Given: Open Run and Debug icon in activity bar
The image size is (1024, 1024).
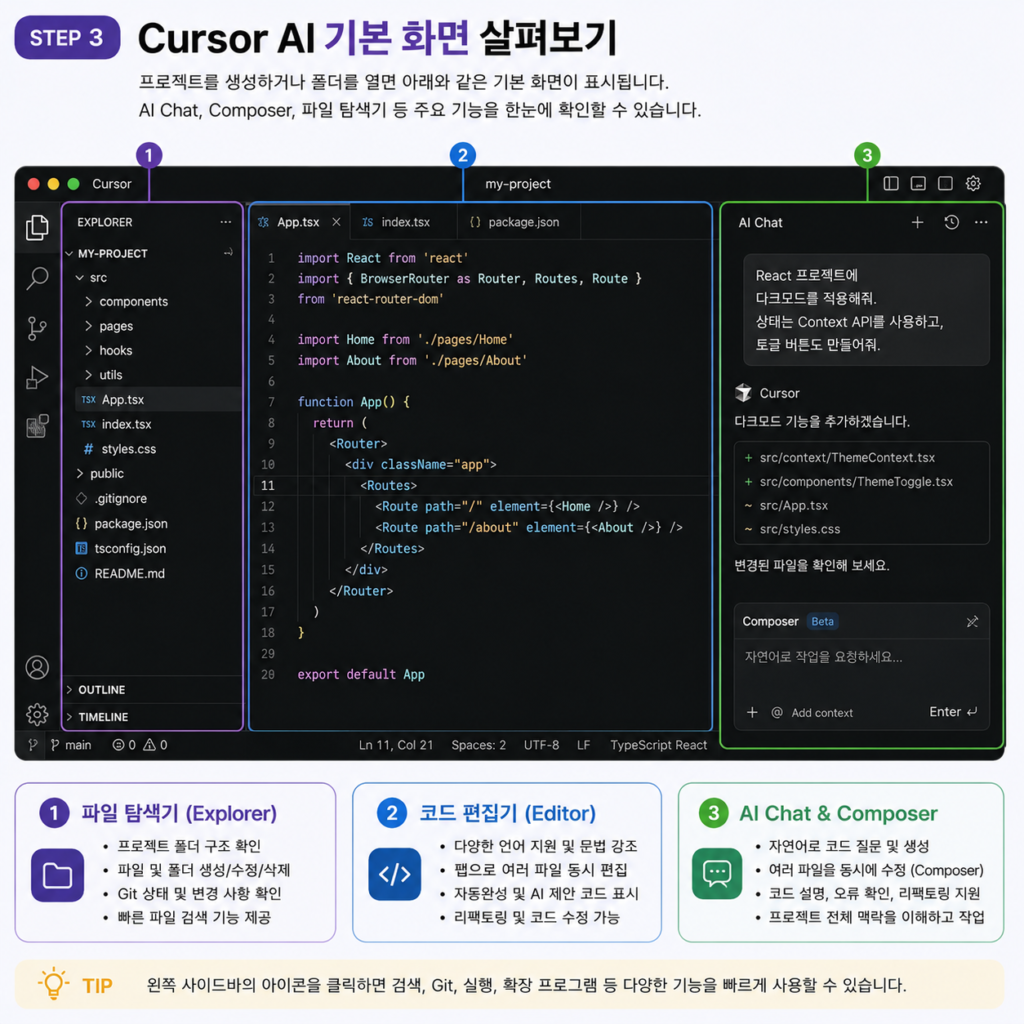Looking at the screenshot, I should (37, 377).
